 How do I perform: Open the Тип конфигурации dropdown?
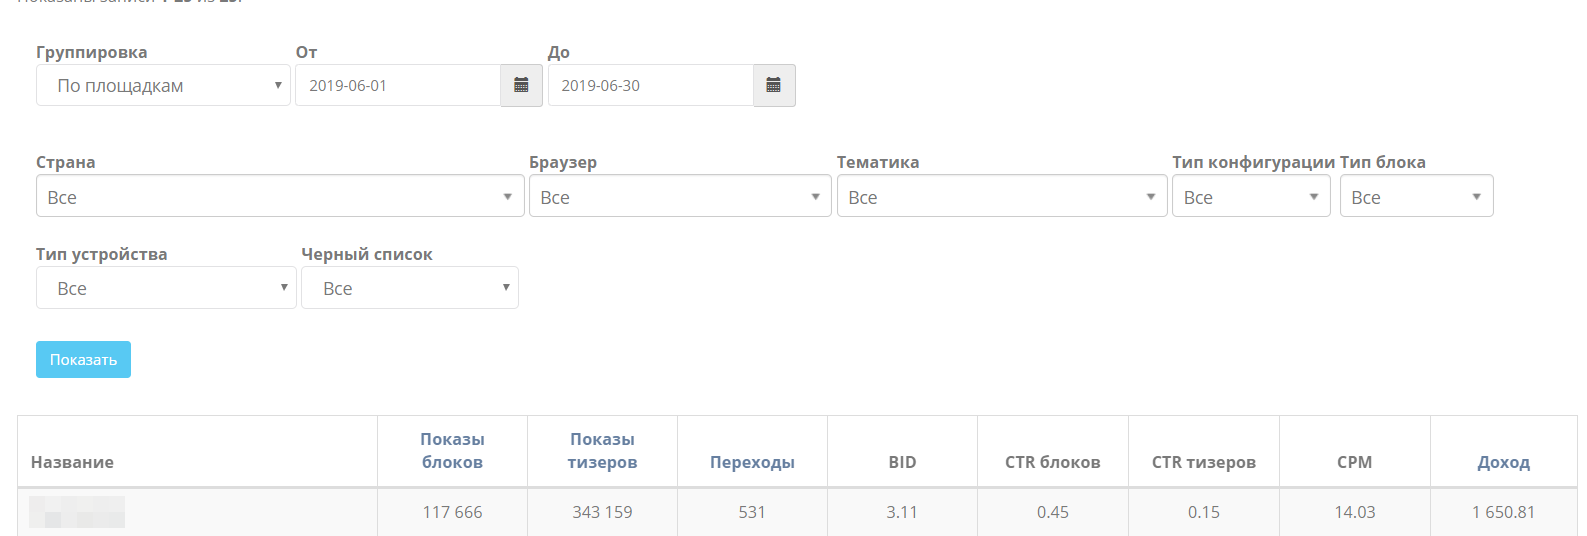[x=1251, y=197]
